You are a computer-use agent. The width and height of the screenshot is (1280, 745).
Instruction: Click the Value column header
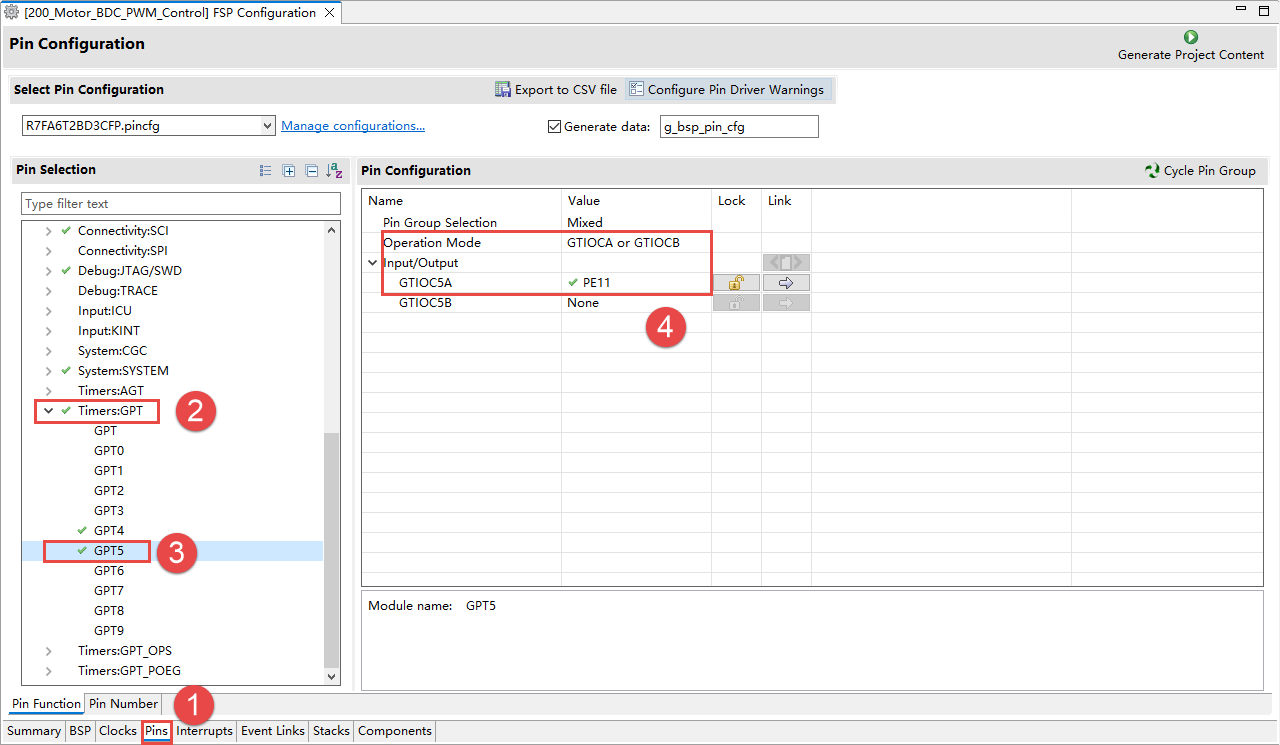tap(636, 201)
